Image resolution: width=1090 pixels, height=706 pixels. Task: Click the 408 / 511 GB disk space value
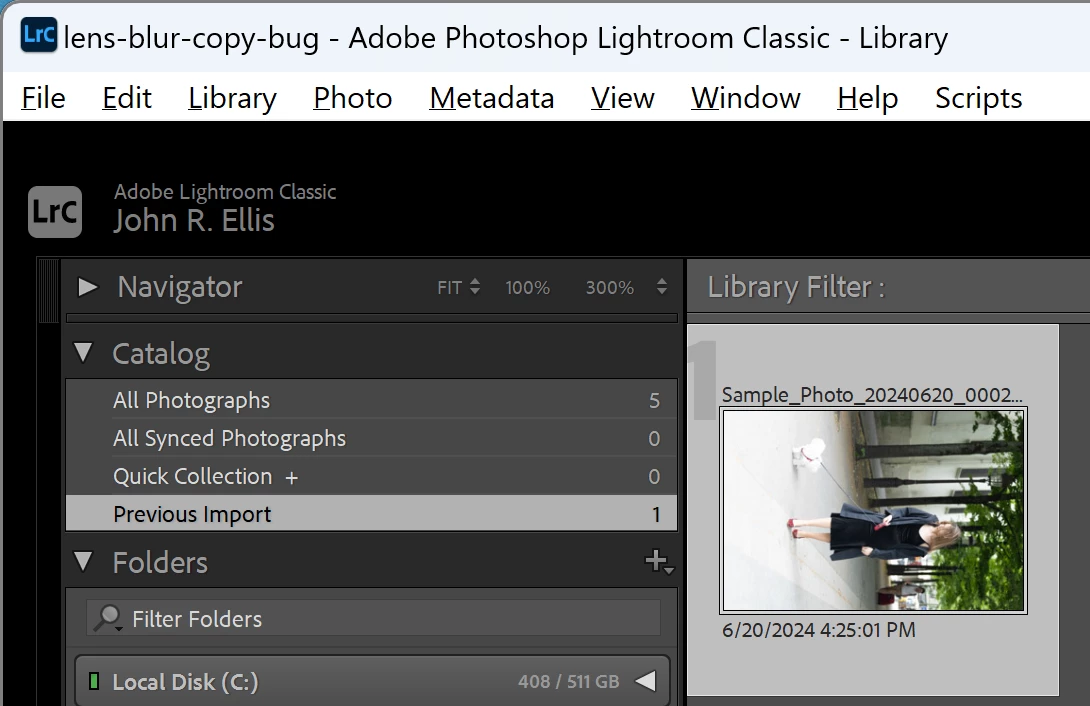(x=568, y=682)
